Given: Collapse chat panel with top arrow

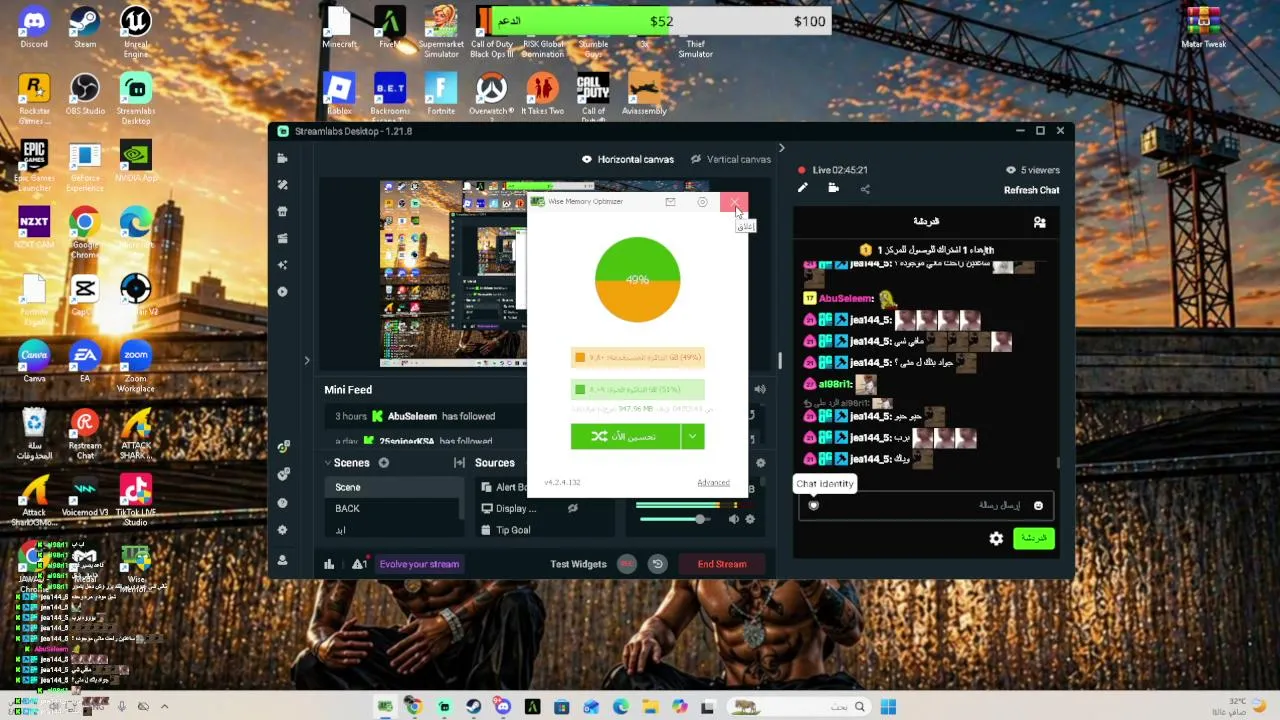Looking at the screenshot, I should [x=781, y=148].
